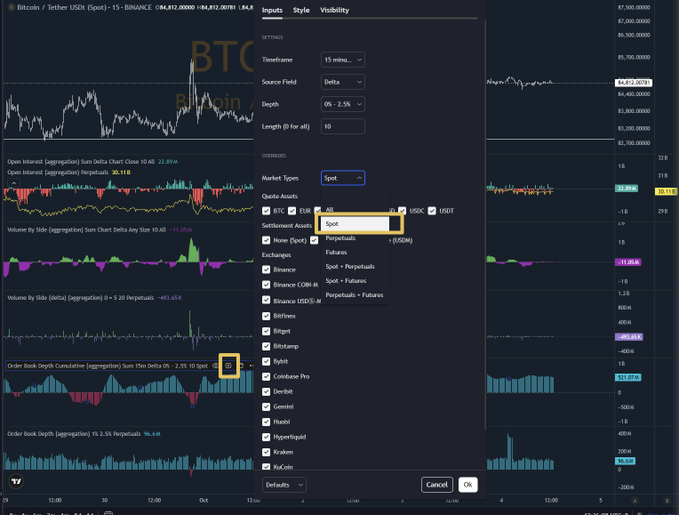The height and width of the screenshot is (515, 679).
Task: Toggle the Bybit exchange checkbox
Action: click(266, 362)
